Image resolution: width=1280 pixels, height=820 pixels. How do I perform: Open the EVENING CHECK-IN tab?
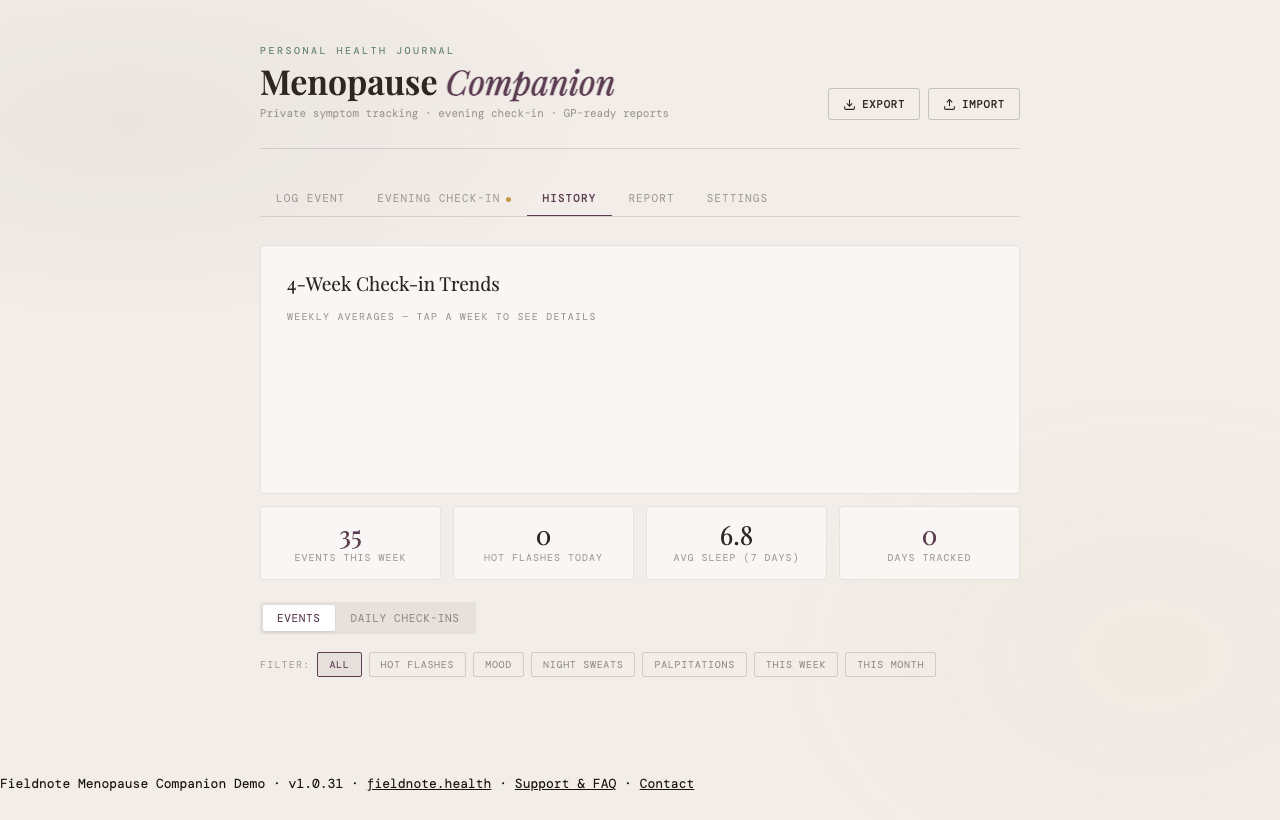[438, 197]
